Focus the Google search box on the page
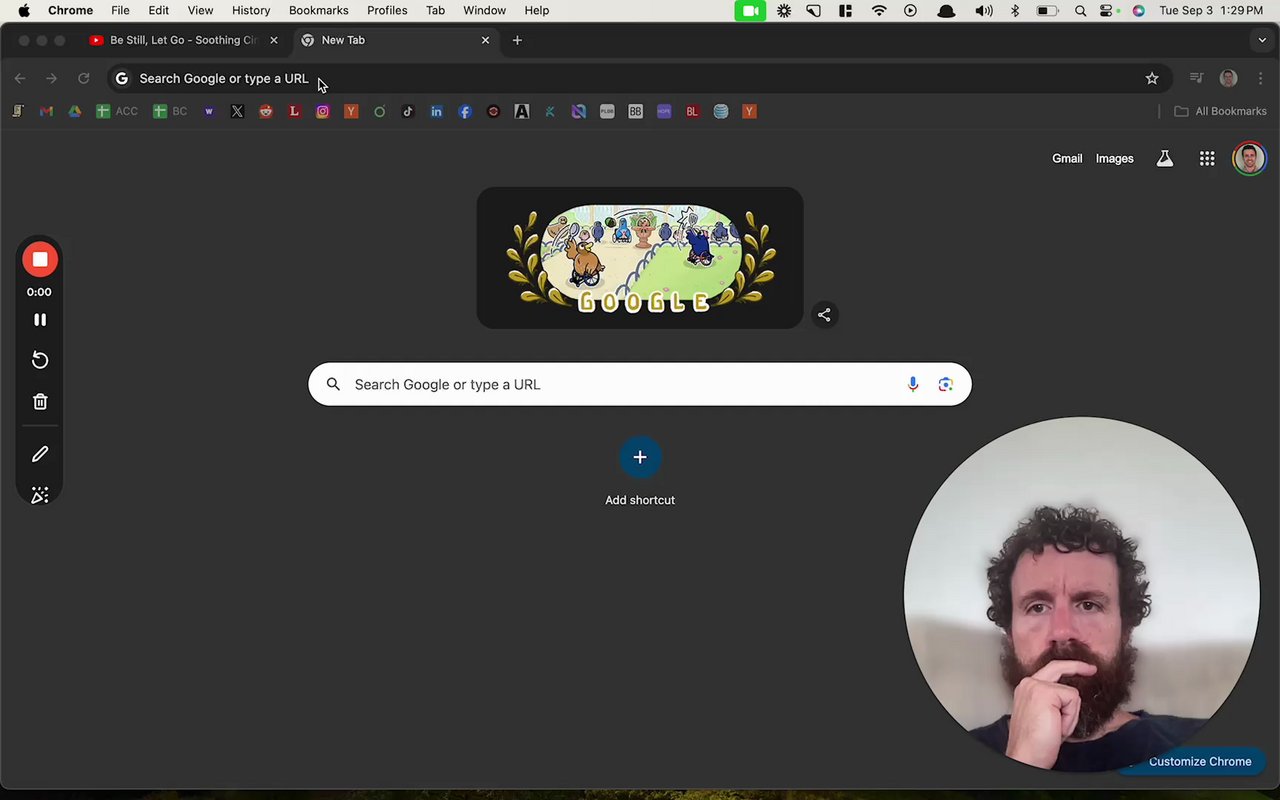Screen dimensions: 1280x800 click(640, 384)
